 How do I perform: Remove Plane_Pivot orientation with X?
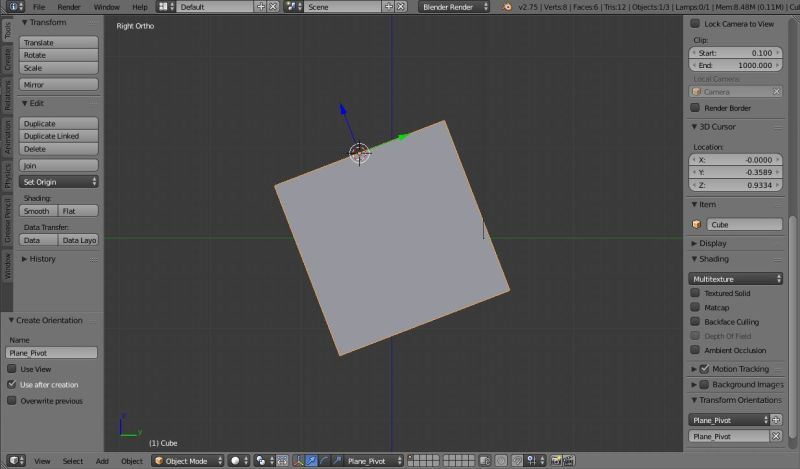click(776, 436)
